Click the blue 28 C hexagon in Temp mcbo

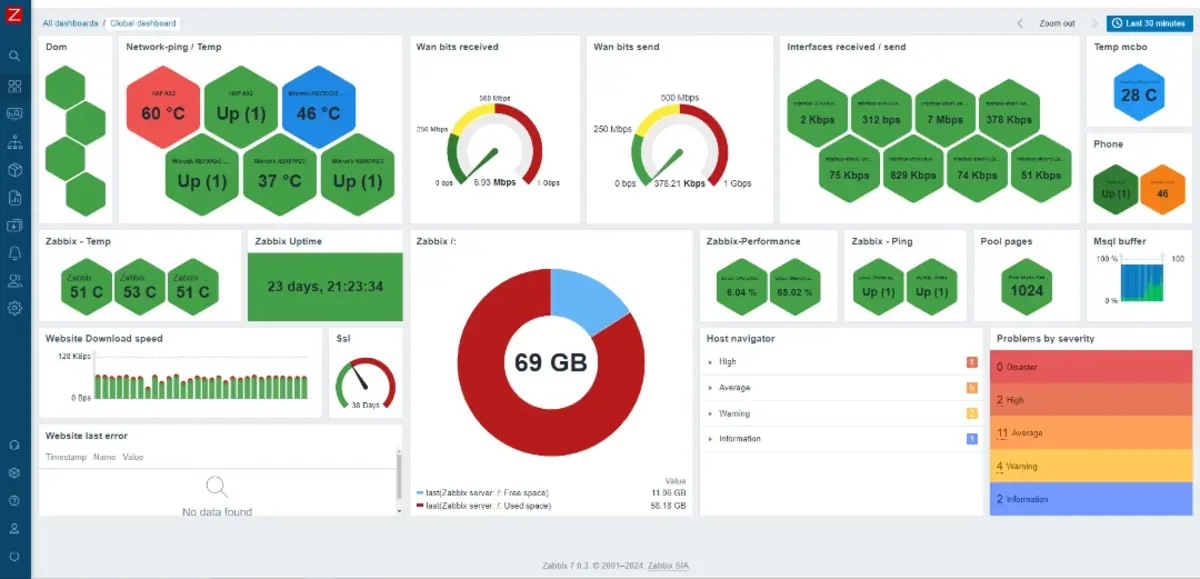pos(1138,92)
